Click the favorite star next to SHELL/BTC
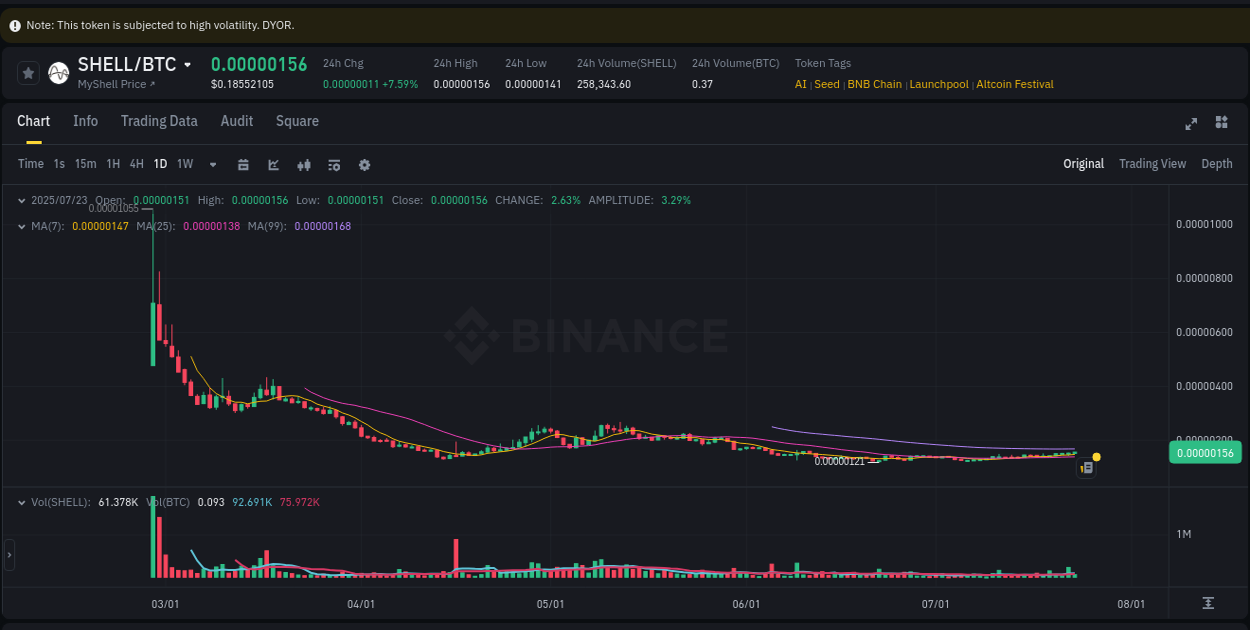This screenshot has width=1250, height=630. 27,72
